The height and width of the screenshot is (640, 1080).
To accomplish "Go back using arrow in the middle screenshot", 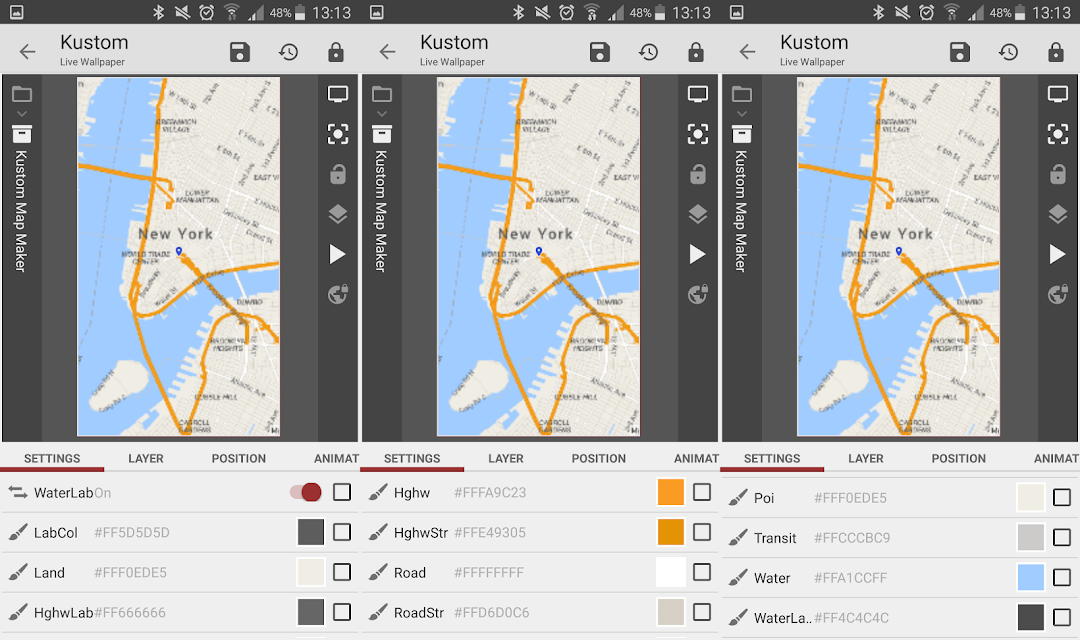I will (x=388, y=52).
